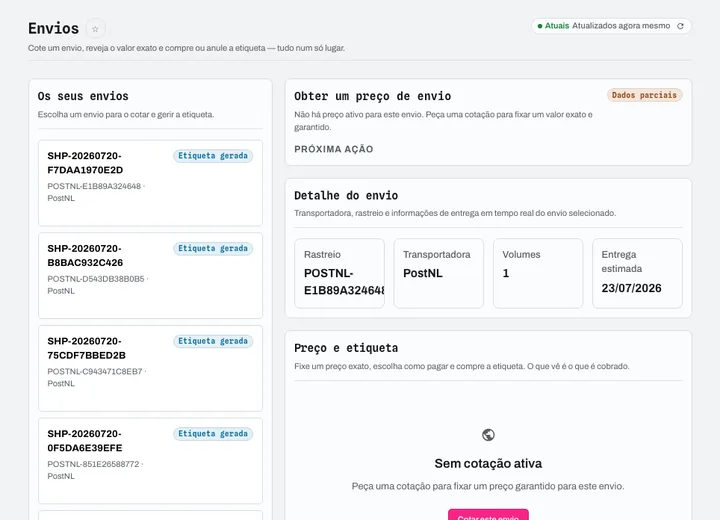Viewport: 720px width, 520px height.
Task: Click the Atuais status indicator
Action: (553, 26)
